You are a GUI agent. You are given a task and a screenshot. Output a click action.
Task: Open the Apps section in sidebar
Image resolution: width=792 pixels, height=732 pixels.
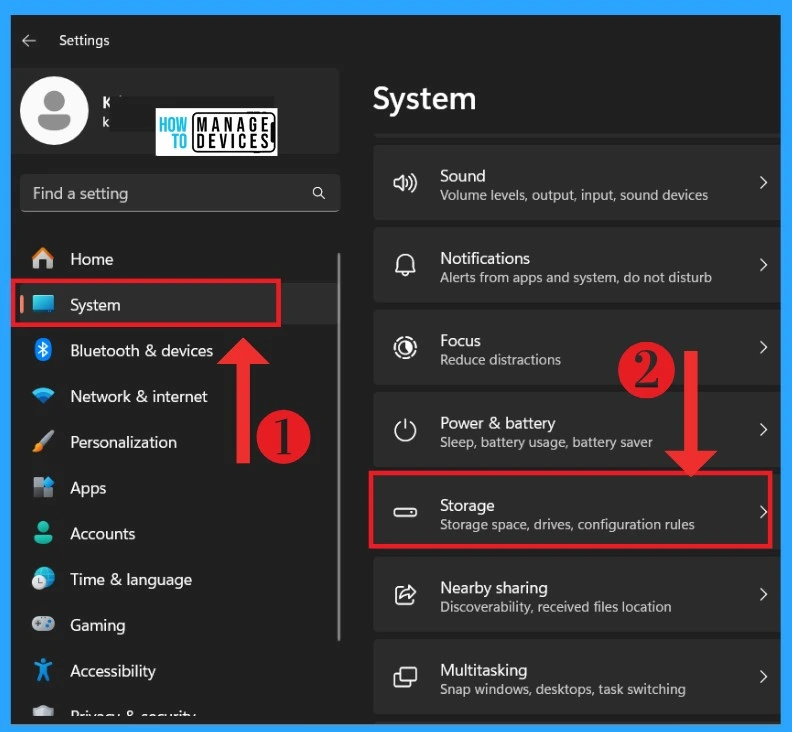(88, 488)
